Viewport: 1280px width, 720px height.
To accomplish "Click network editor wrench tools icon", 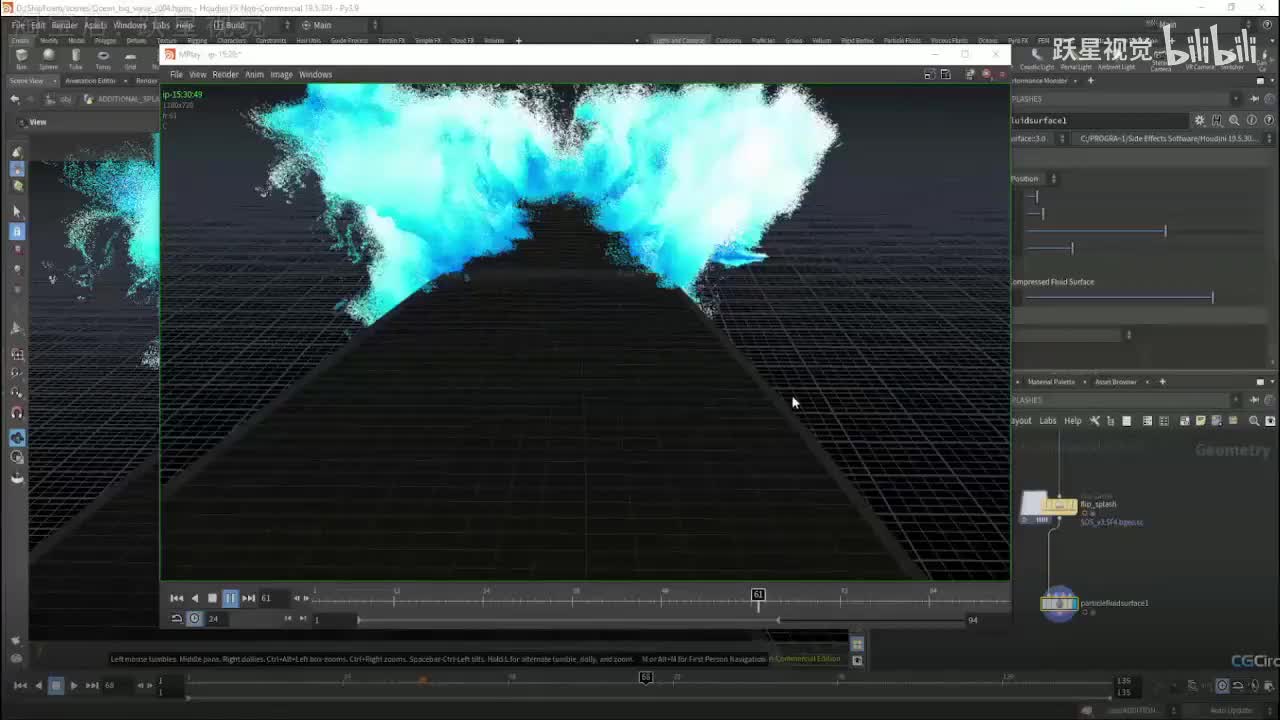I will (x=1094, y=421).
